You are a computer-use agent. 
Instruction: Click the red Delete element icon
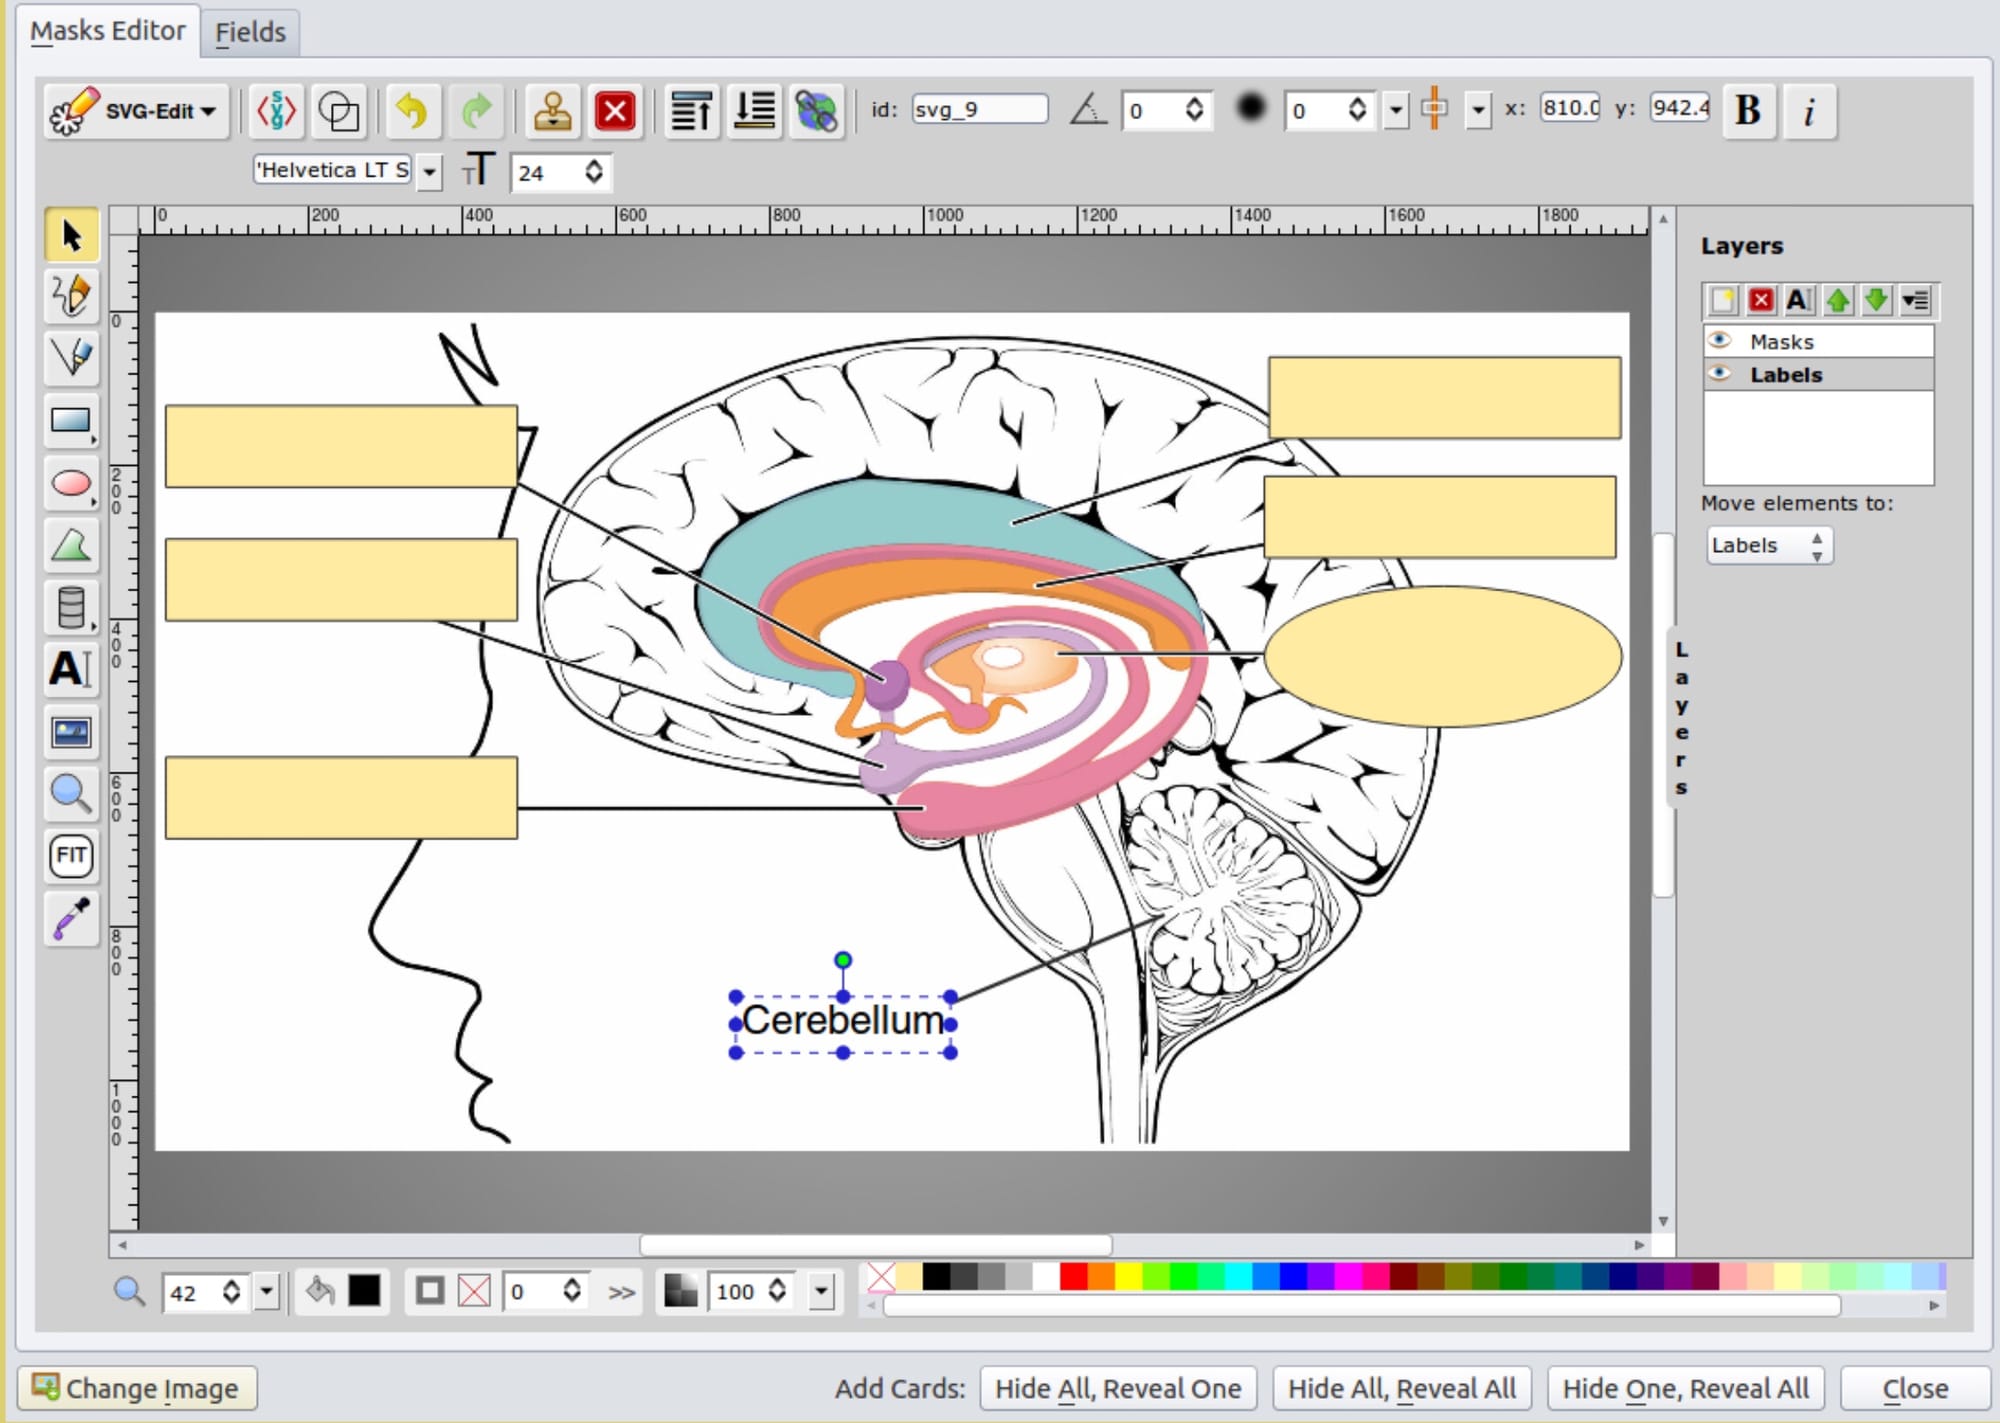pyautogui.click(x=614, y=111)
